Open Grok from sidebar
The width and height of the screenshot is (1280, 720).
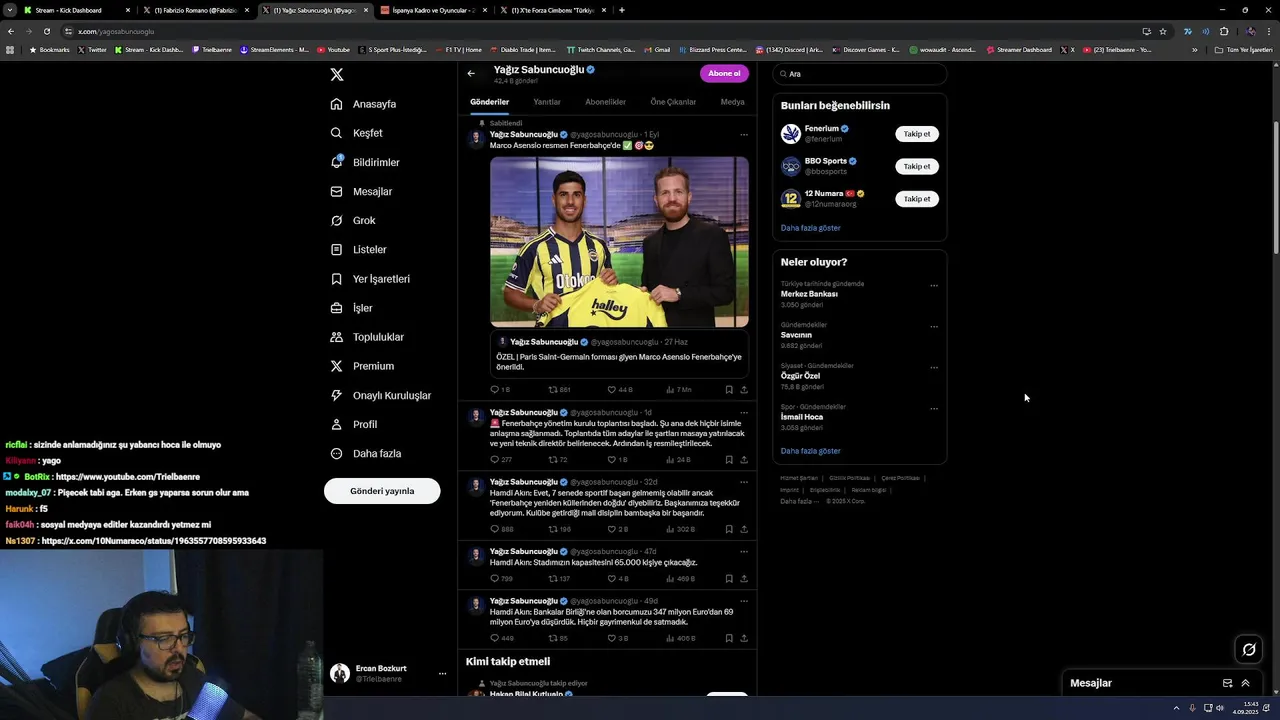[x=353, y=220]
